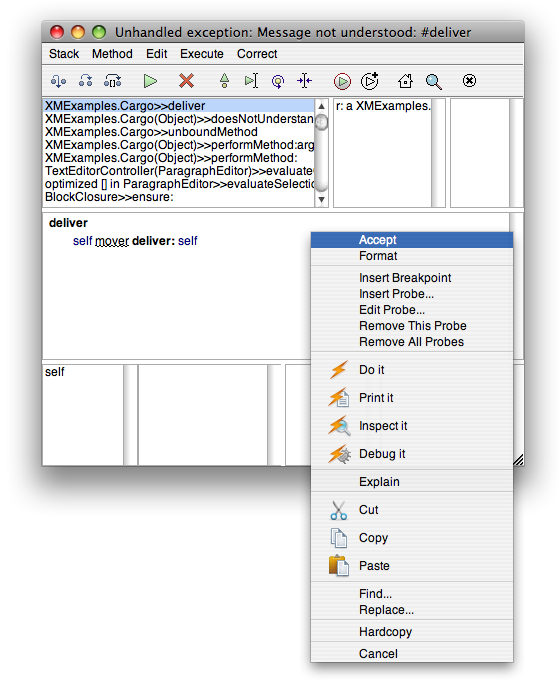Click the green up-arrow toolbar icon
559x693 pixels.
[224, 81]
